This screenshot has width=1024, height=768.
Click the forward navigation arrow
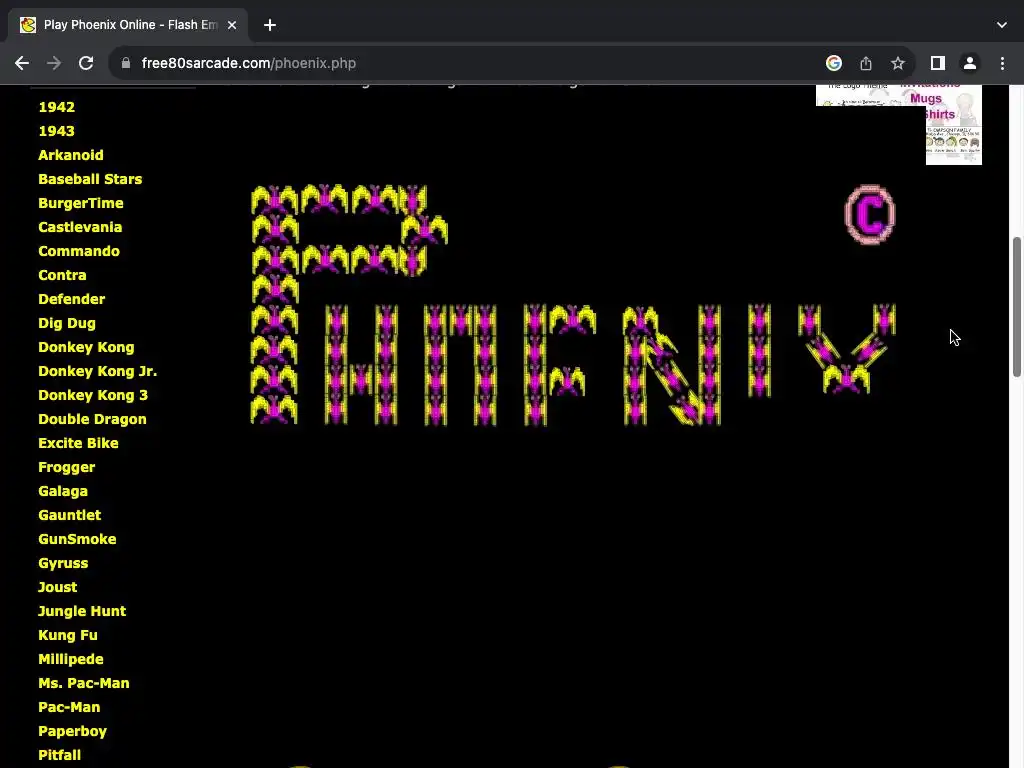54,63
